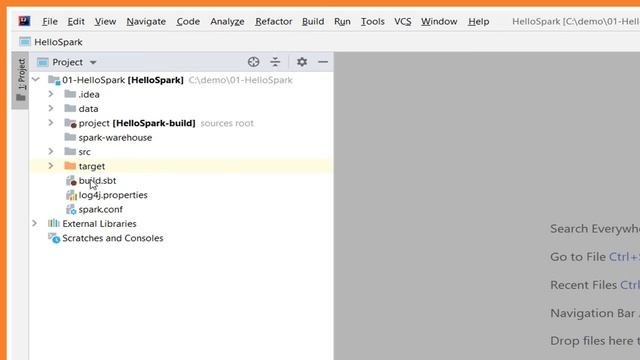Viewport: 640px width, 360px height.
Task: Open the Refactor menu
Action: coord(273,21)
